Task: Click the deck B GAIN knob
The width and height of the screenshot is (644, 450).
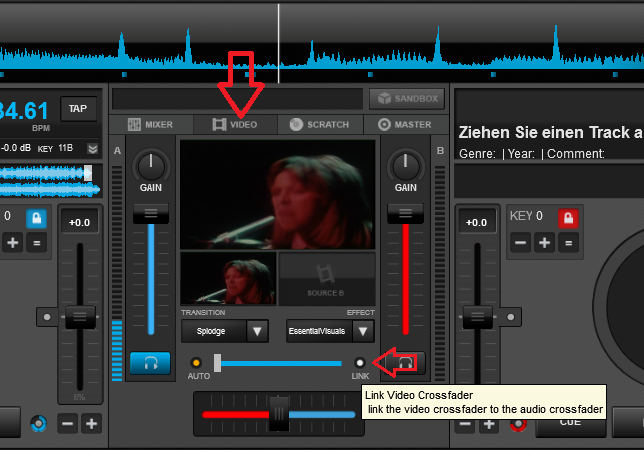Action: pos(405,166)
